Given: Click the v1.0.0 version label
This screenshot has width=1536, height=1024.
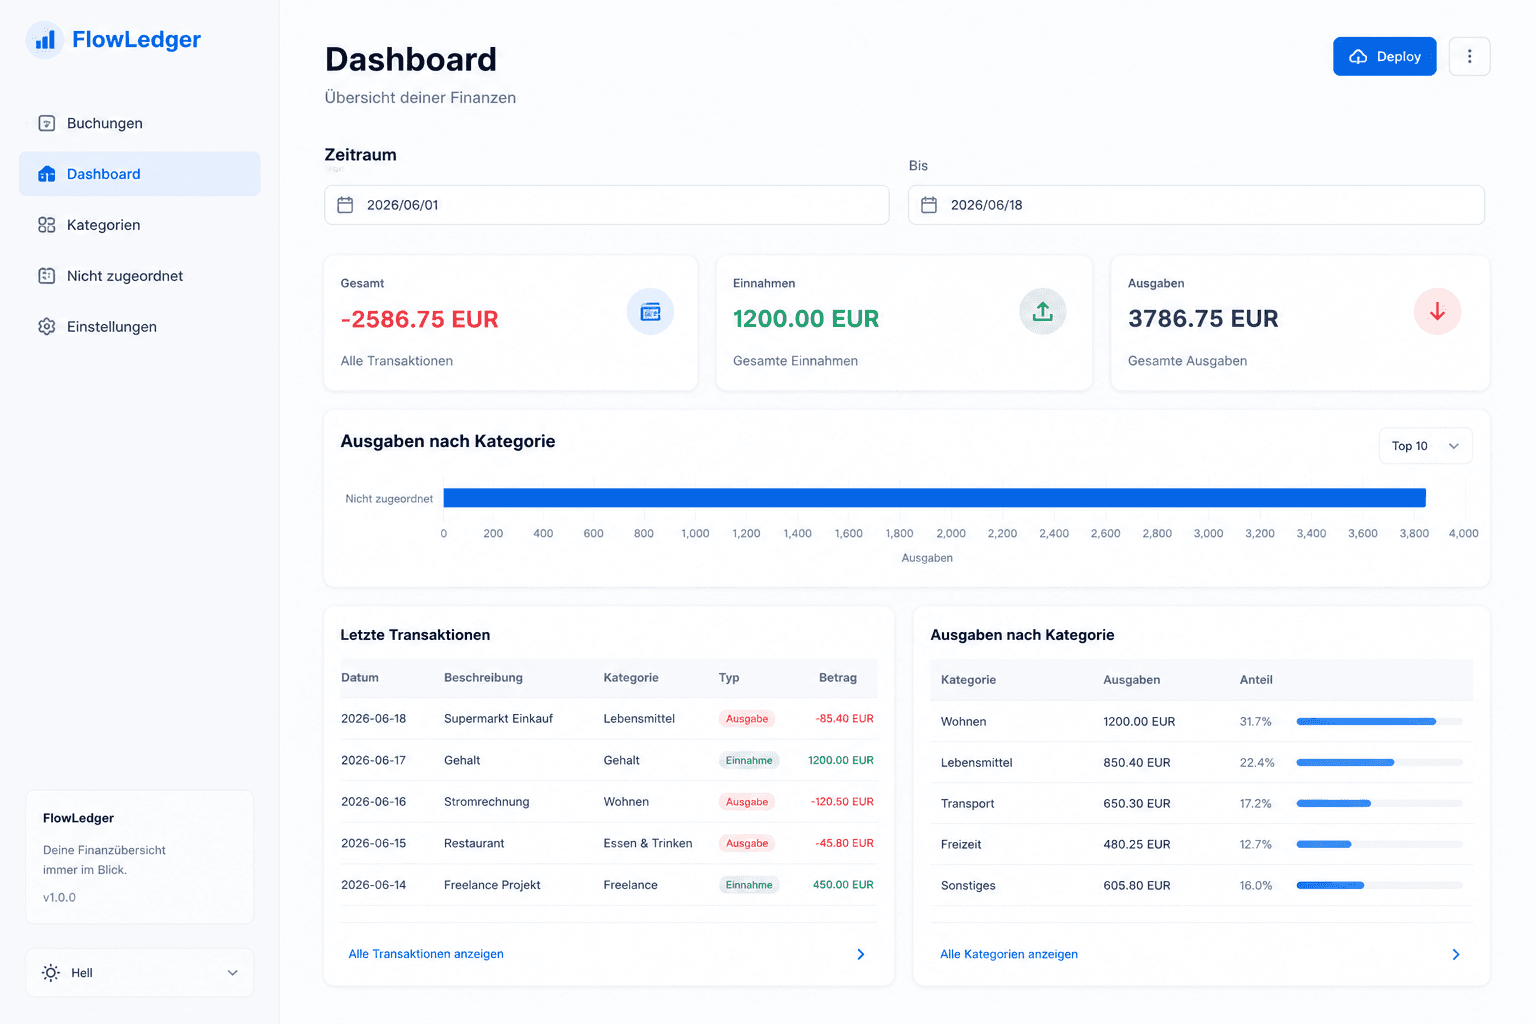Looking at the screenshot, I should tap(59, 898).
